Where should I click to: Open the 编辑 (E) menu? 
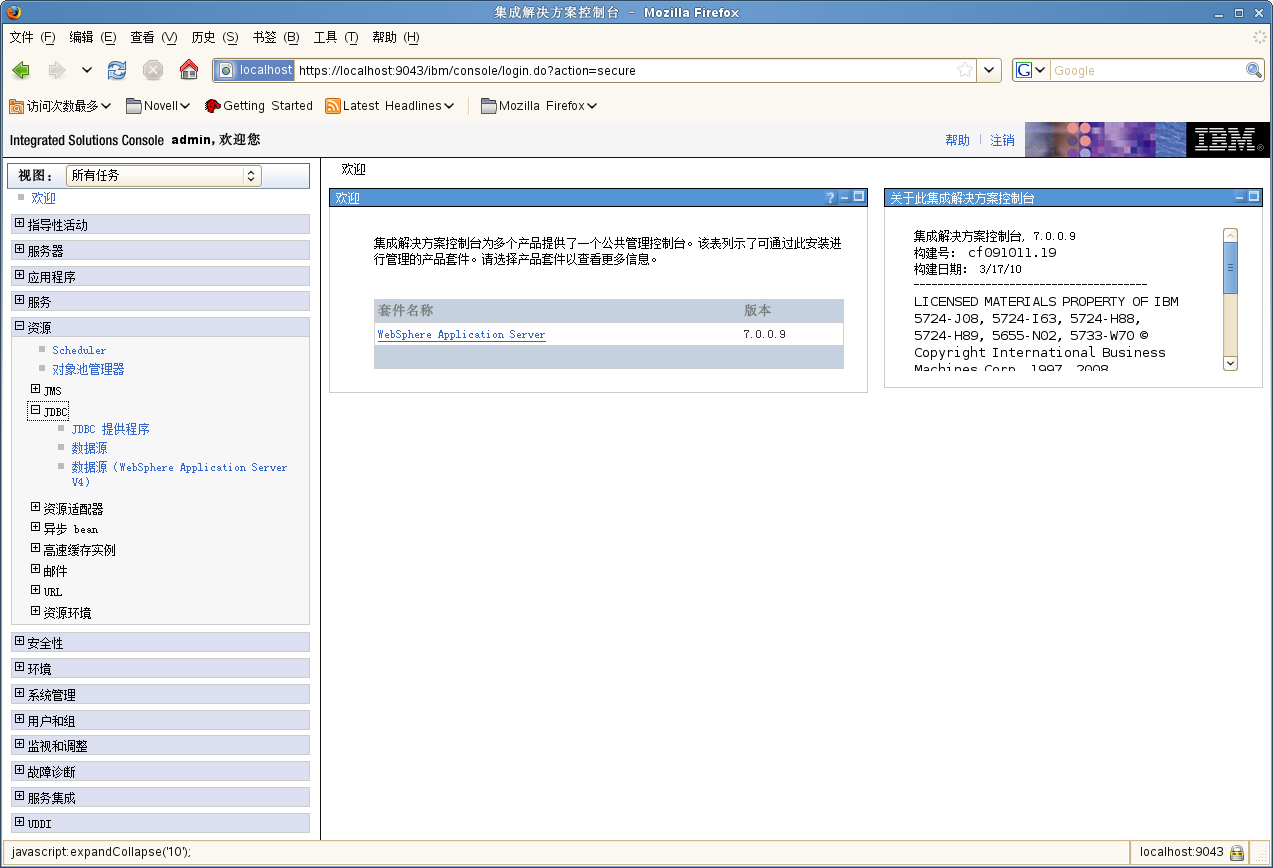coord(93,37)
